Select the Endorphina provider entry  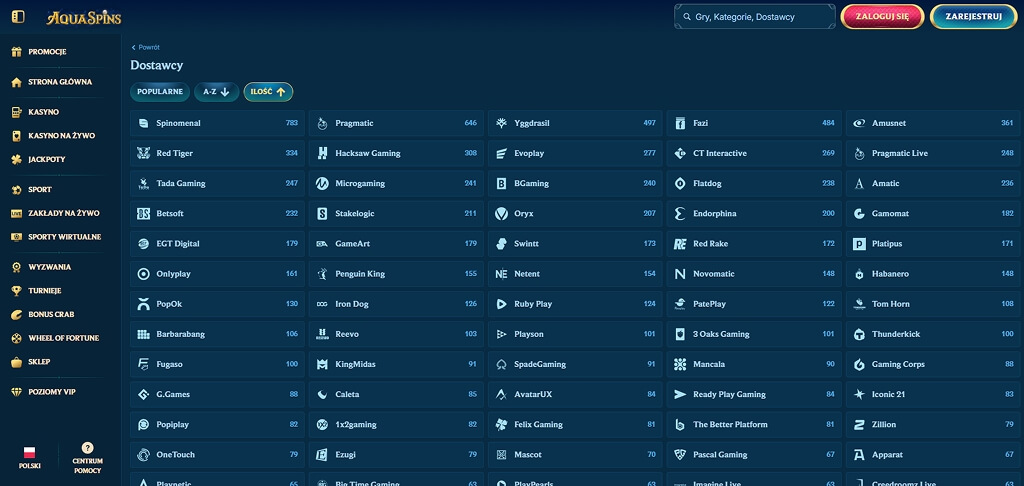pyautogui.click(x=754, y=214)
